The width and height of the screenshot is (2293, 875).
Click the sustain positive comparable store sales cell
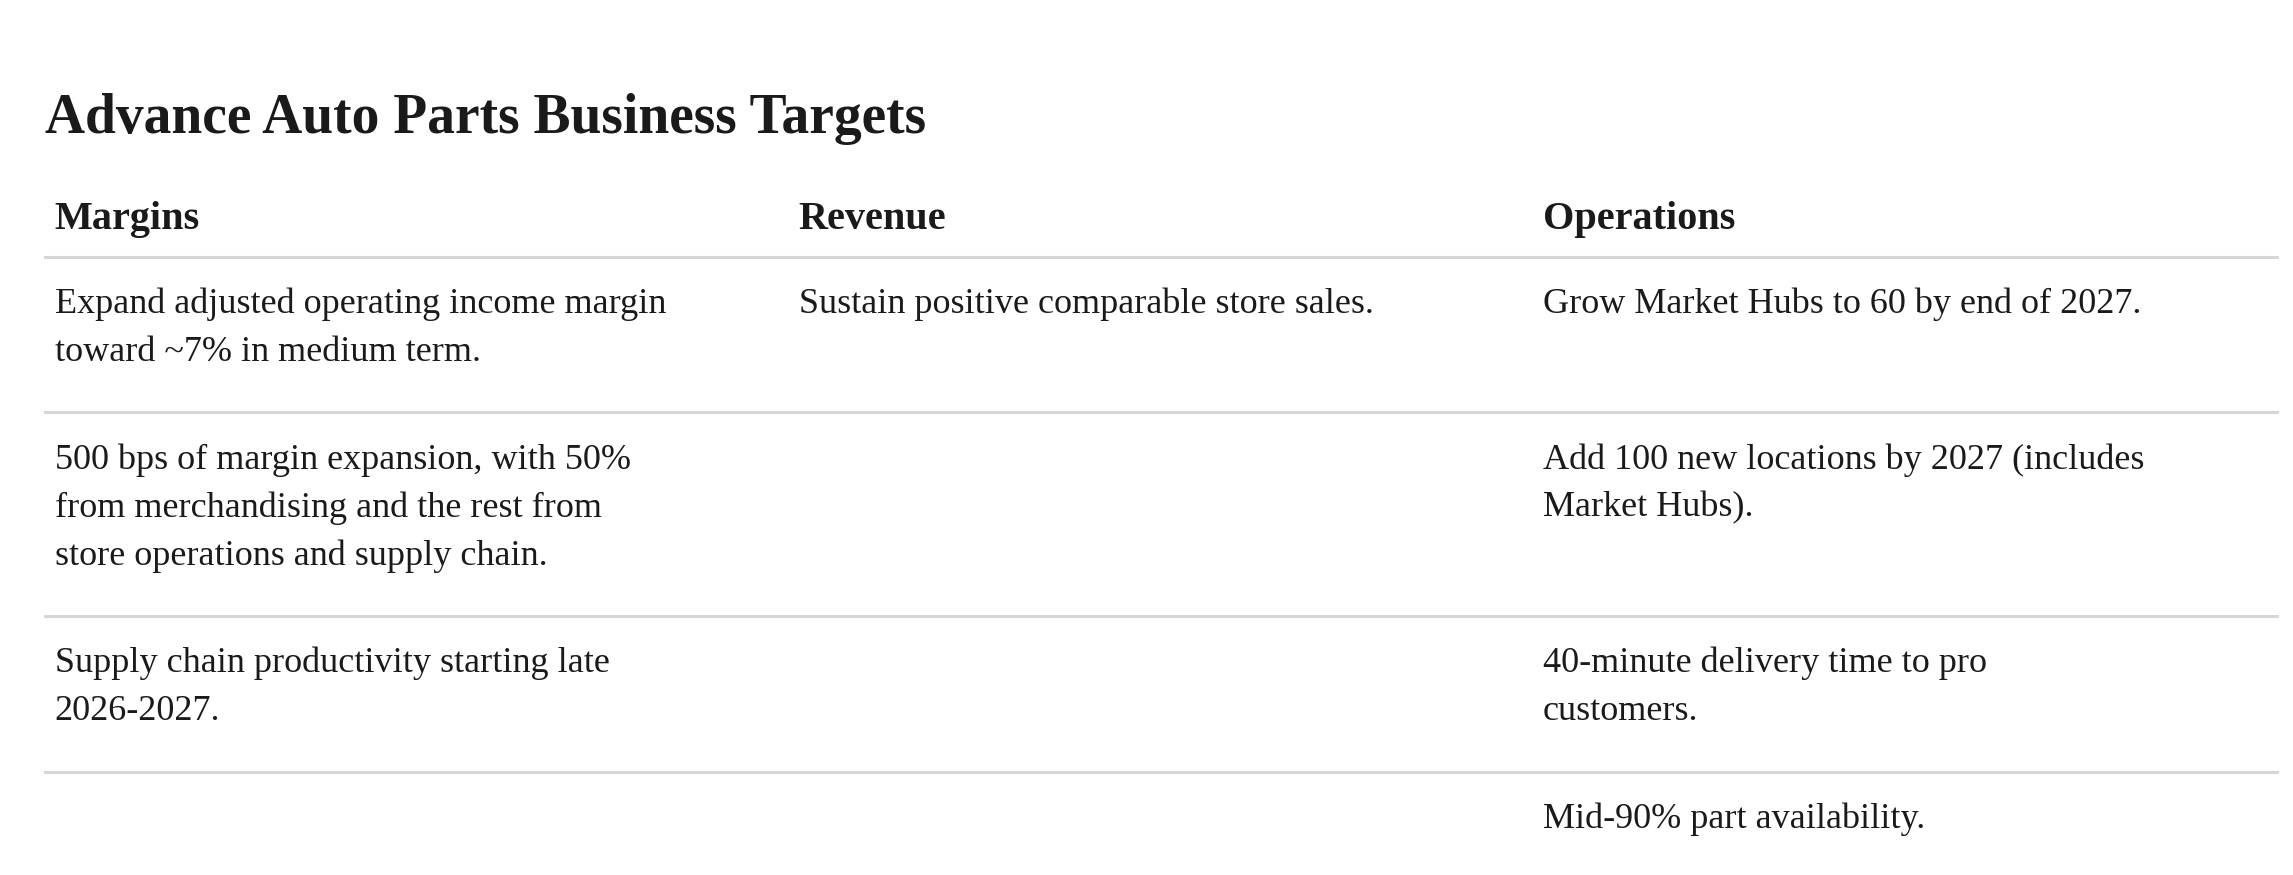1160,335
